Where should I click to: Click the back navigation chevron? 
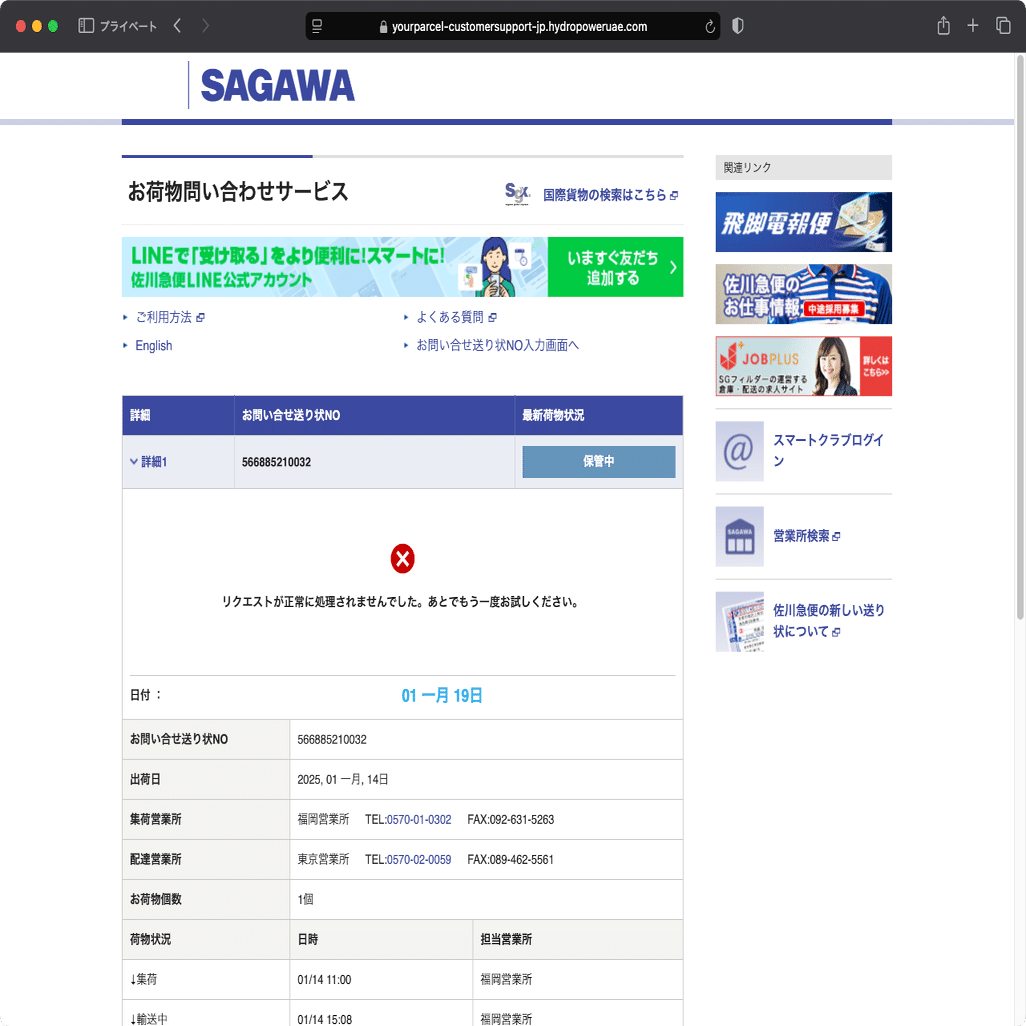(176, 26)
